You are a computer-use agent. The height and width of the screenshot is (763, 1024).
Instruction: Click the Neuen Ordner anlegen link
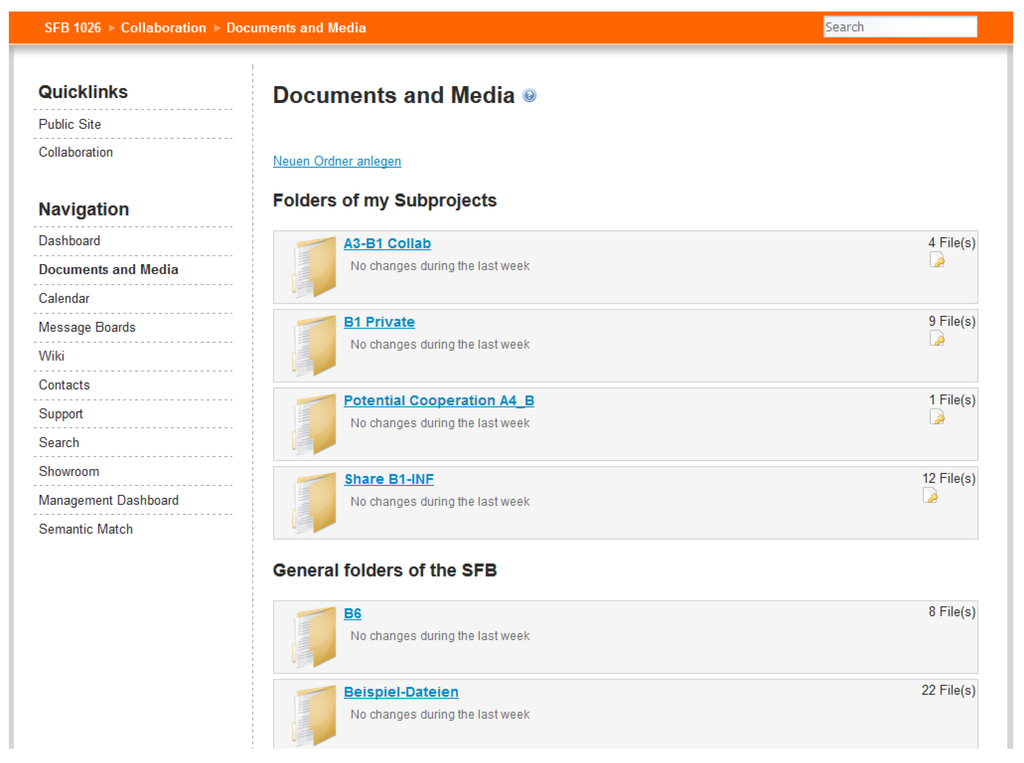pos(337,161)
